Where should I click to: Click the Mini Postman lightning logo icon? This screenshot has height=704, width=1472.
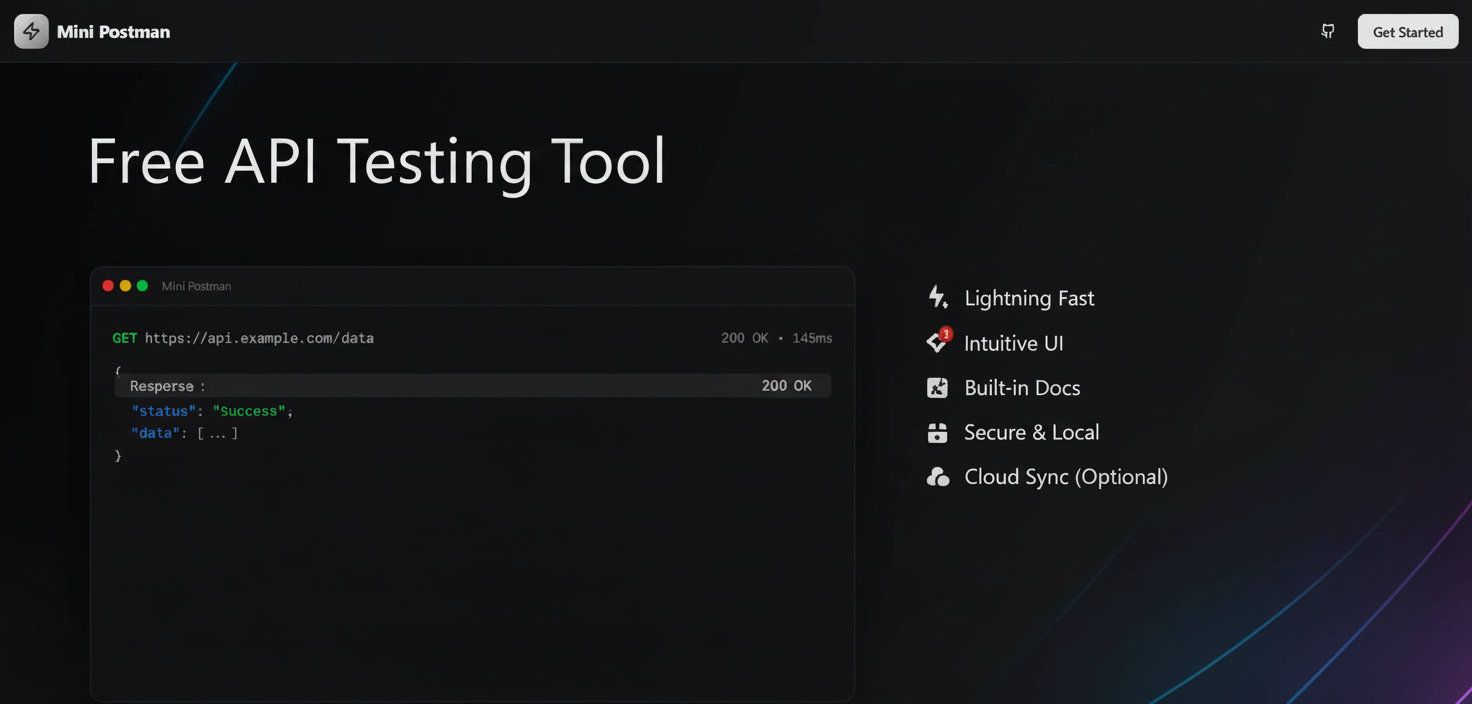(31, 31)
